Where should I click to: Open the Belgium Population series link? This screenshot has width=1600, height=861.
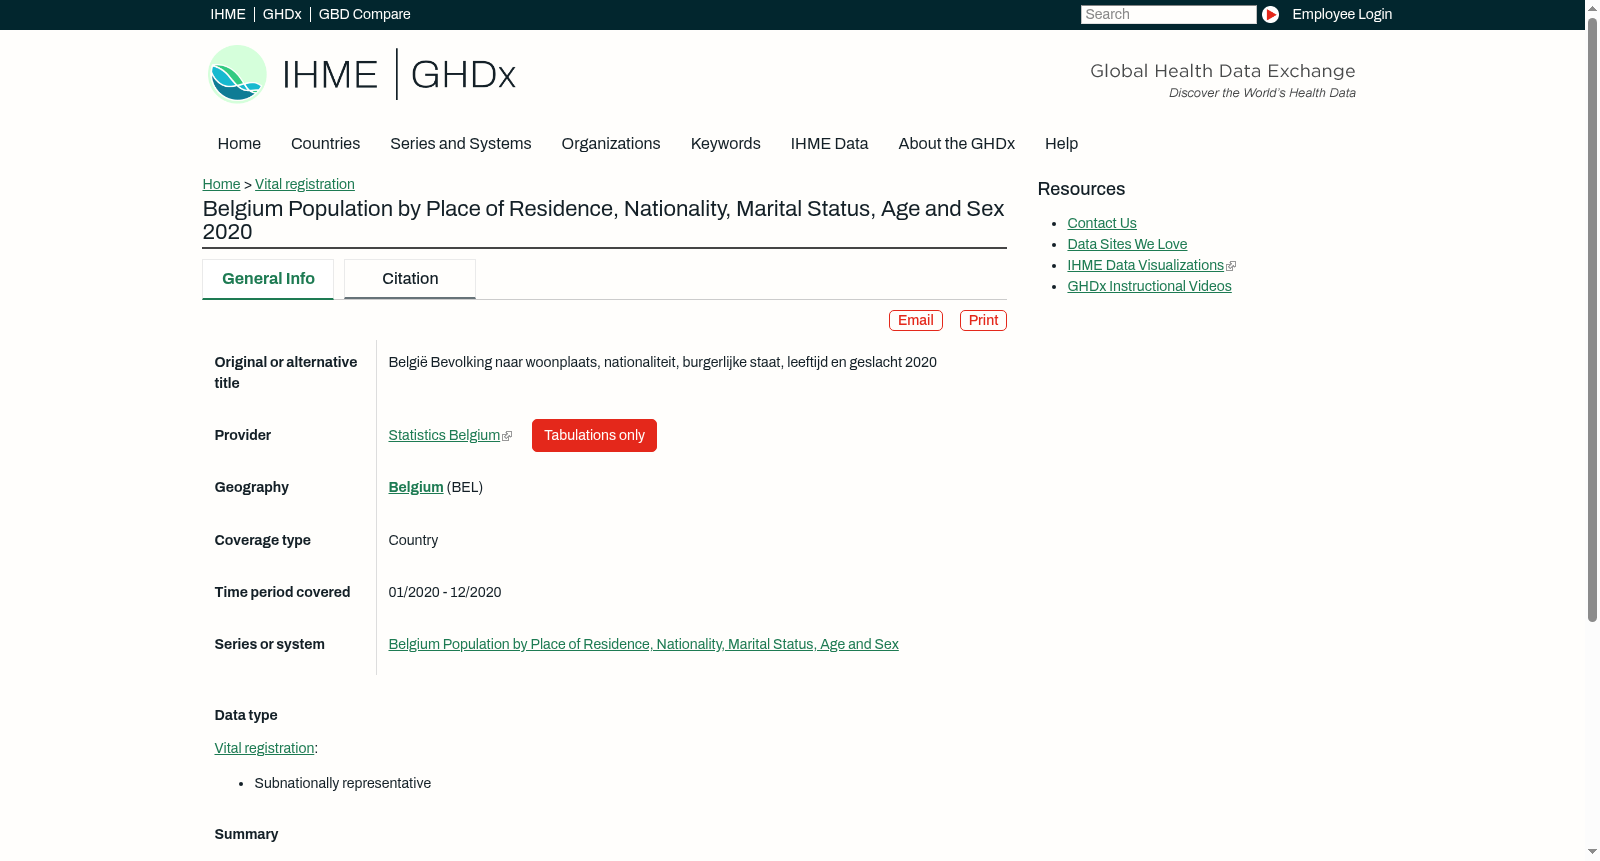pos(644,644)
